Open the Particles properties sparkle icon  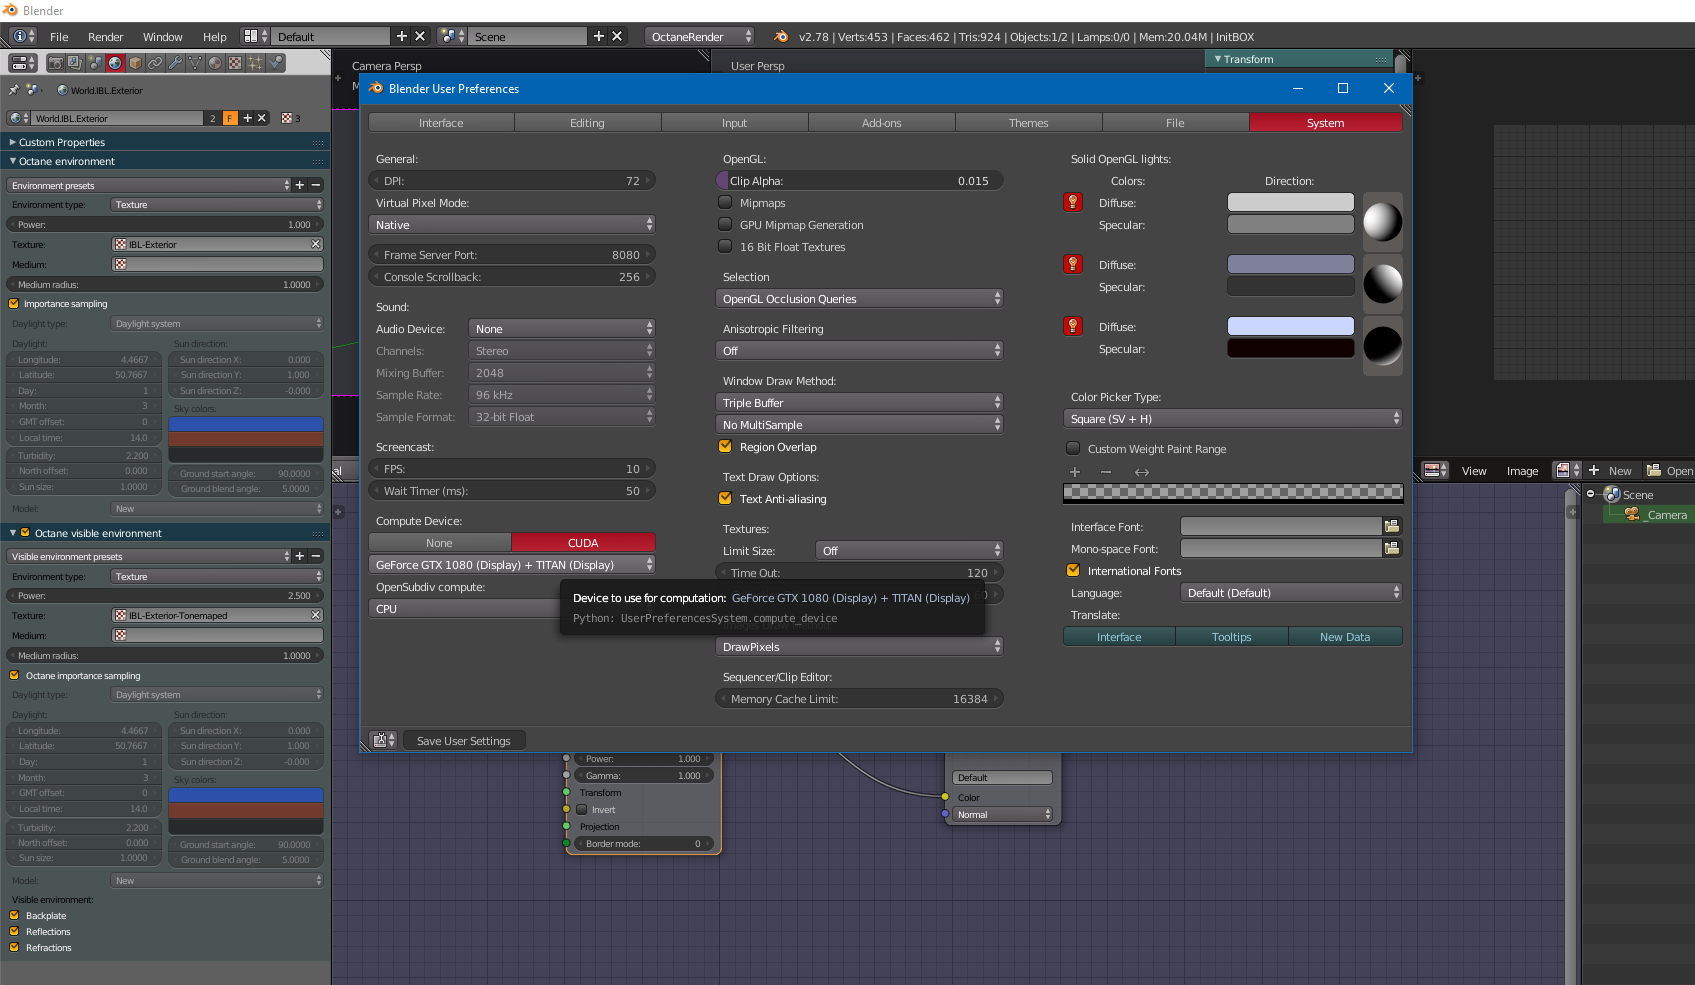click(x=255, y=63)
